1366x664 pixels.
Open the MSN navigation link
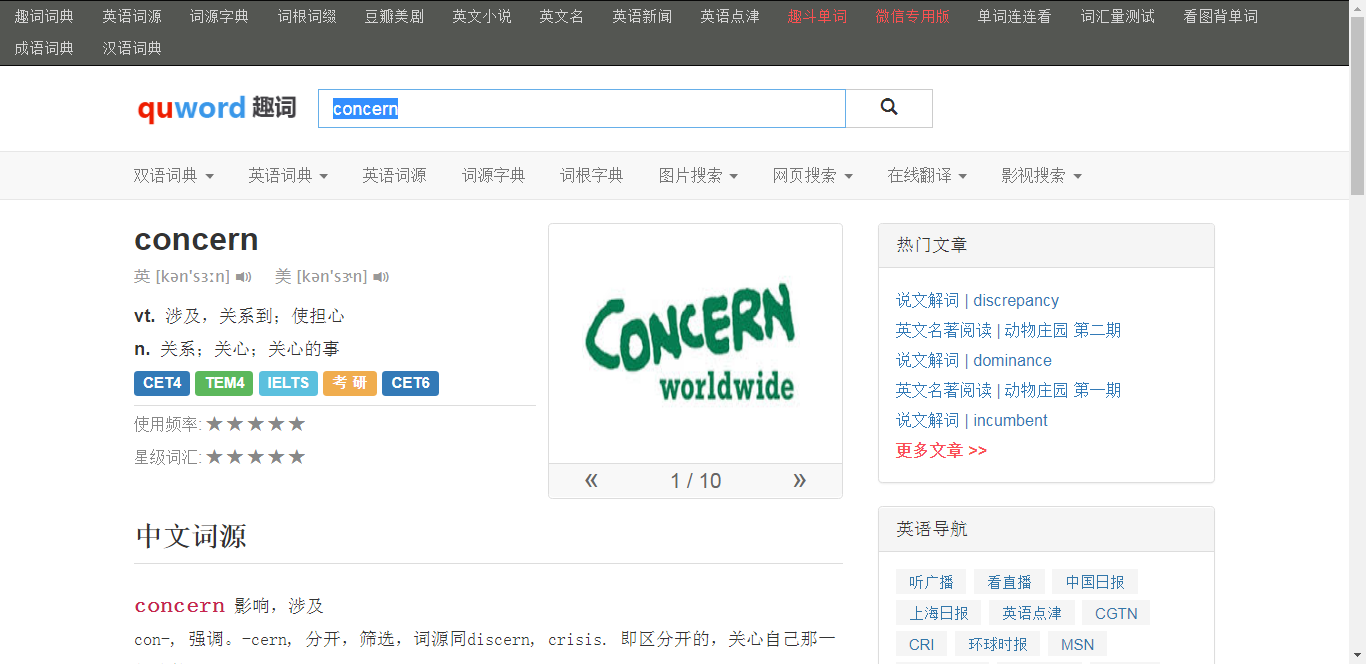pos(1078,644)
